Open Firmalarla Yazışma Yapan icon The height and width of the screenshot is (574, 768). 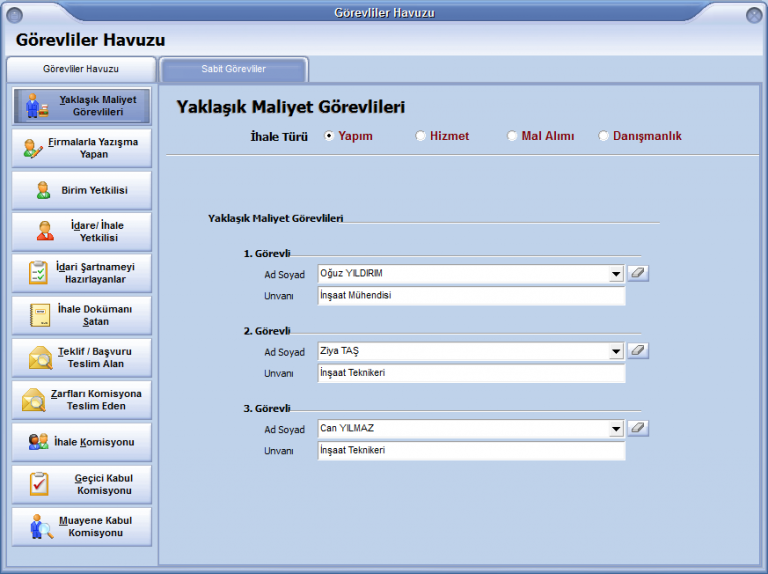point(34,148)
